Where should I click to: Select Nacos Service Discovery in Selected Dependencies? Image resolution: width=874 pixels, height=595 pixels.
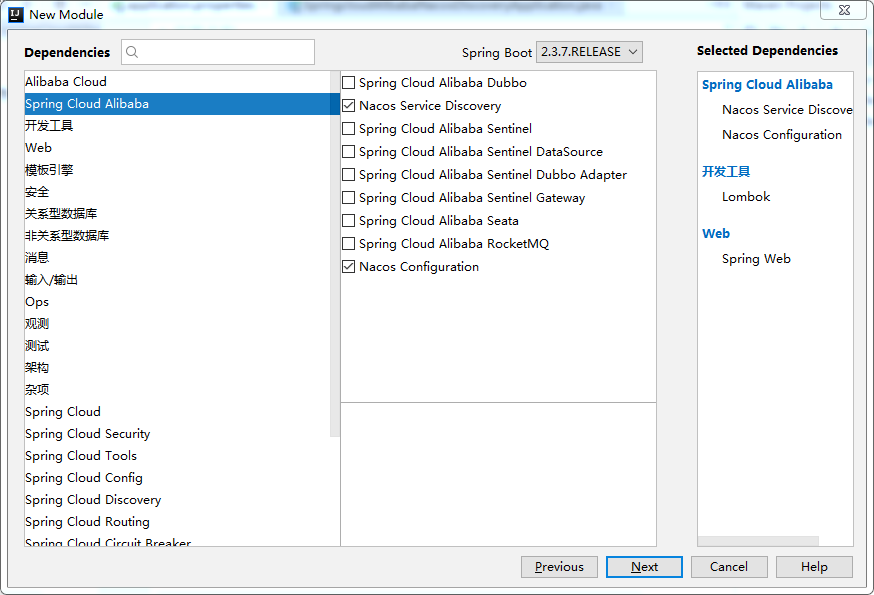787,110
